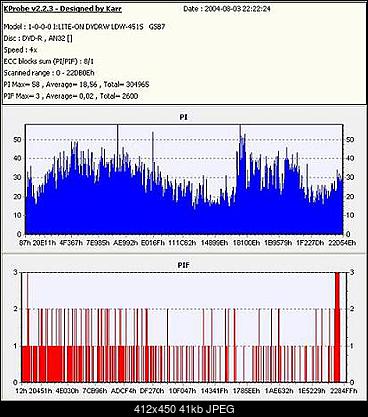This screenshot has width=368, height=417.
Task: Click the 'Speed : 4x' line
Action: (20, 50)
